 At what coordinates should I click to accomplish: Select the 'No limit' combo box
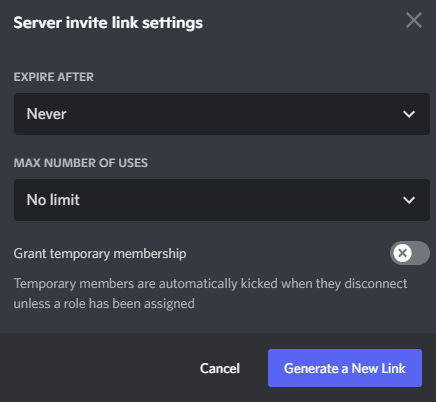(222, 200)
